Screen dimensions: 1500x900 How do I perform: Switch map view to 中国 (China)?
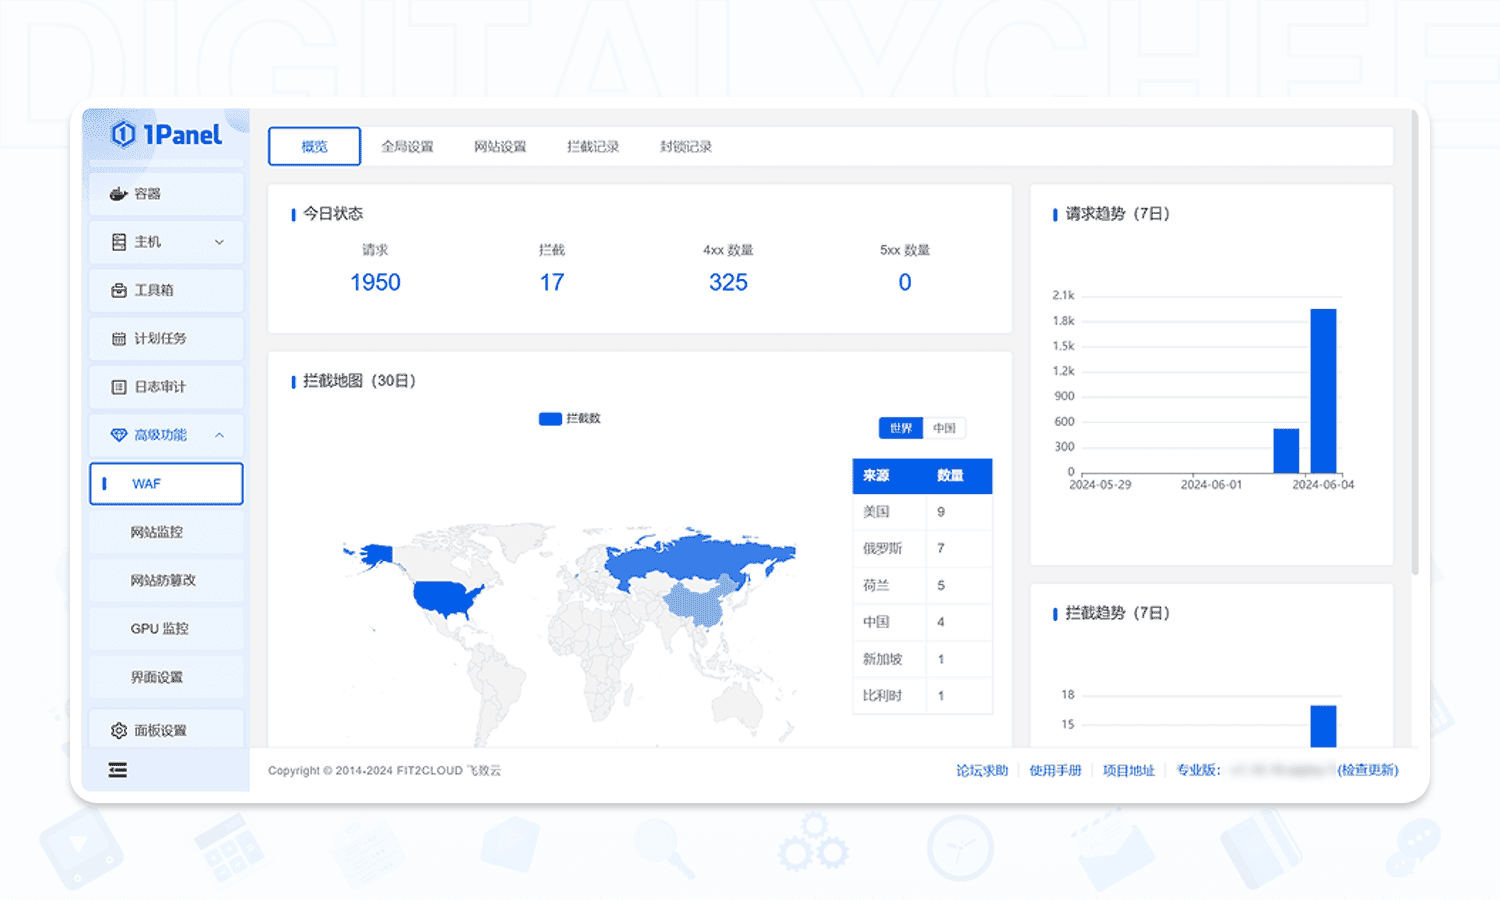coord(944,428)
